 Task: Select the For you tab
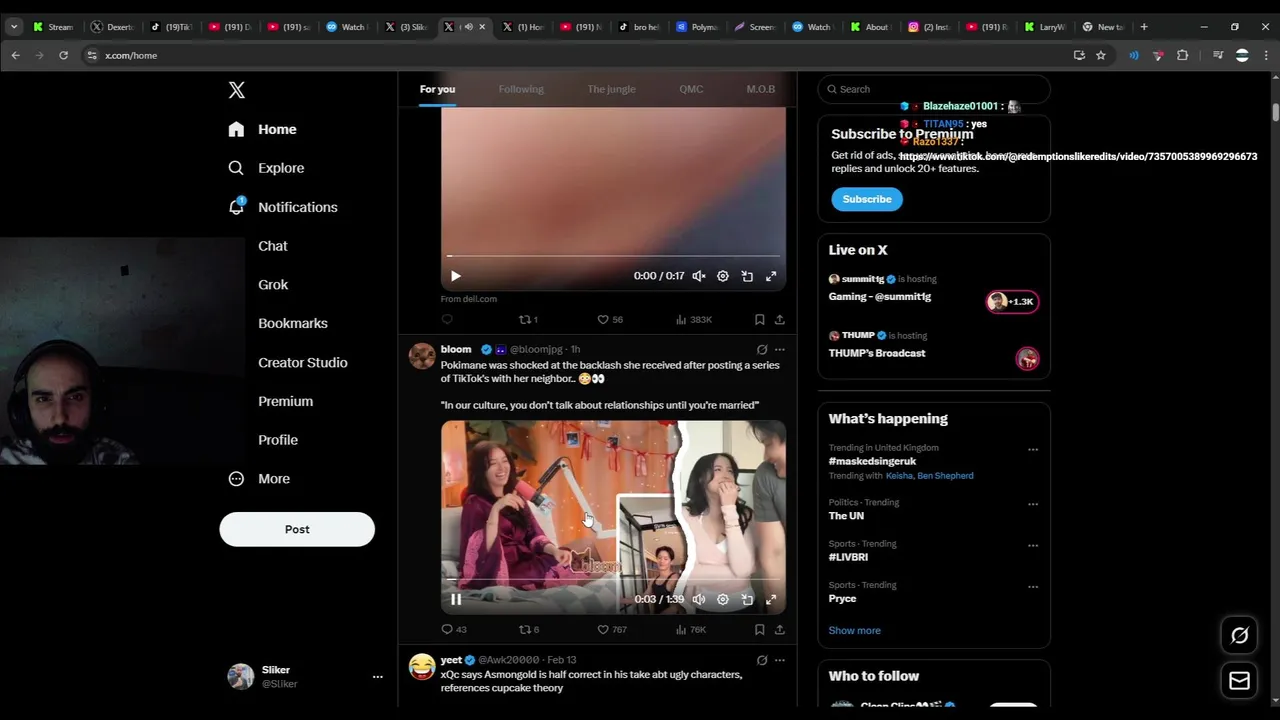click(x=437, y=89)
